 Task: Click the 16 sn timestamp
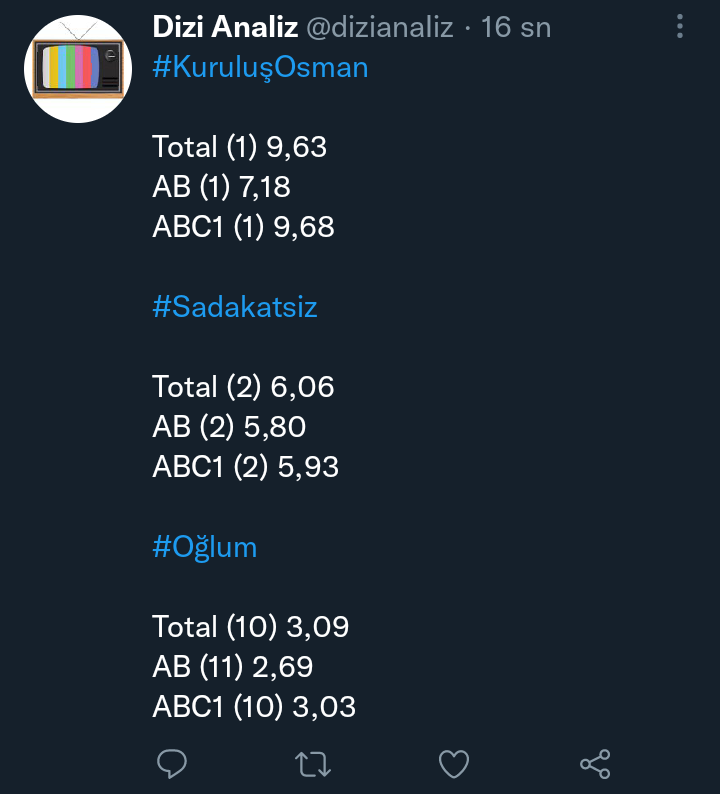pos(516,27)
